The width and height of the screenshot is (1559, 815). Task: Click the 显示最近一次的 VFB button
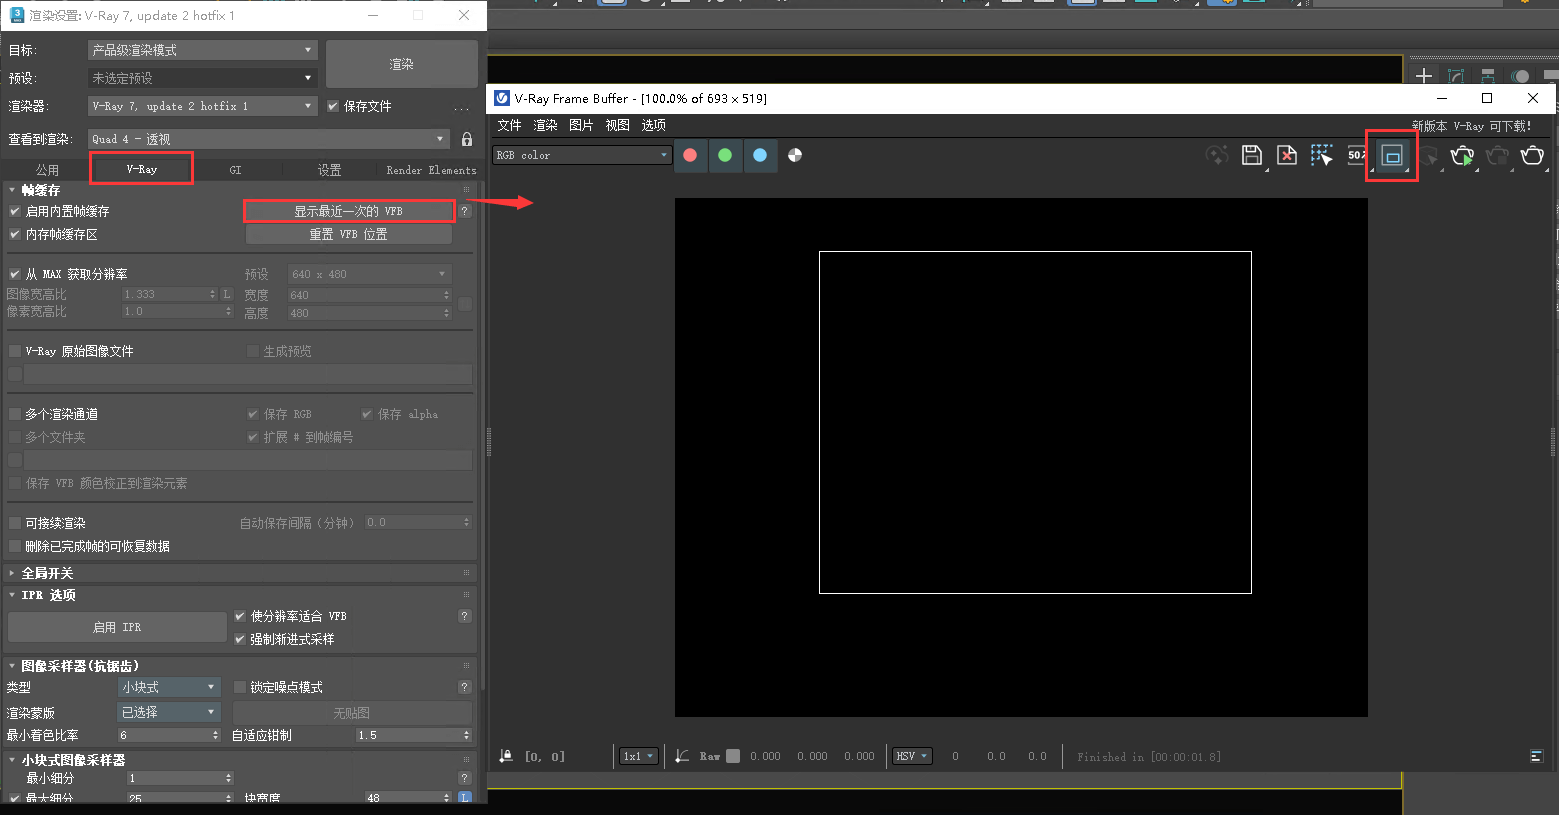pyautogui.click(x=348, y=211)
